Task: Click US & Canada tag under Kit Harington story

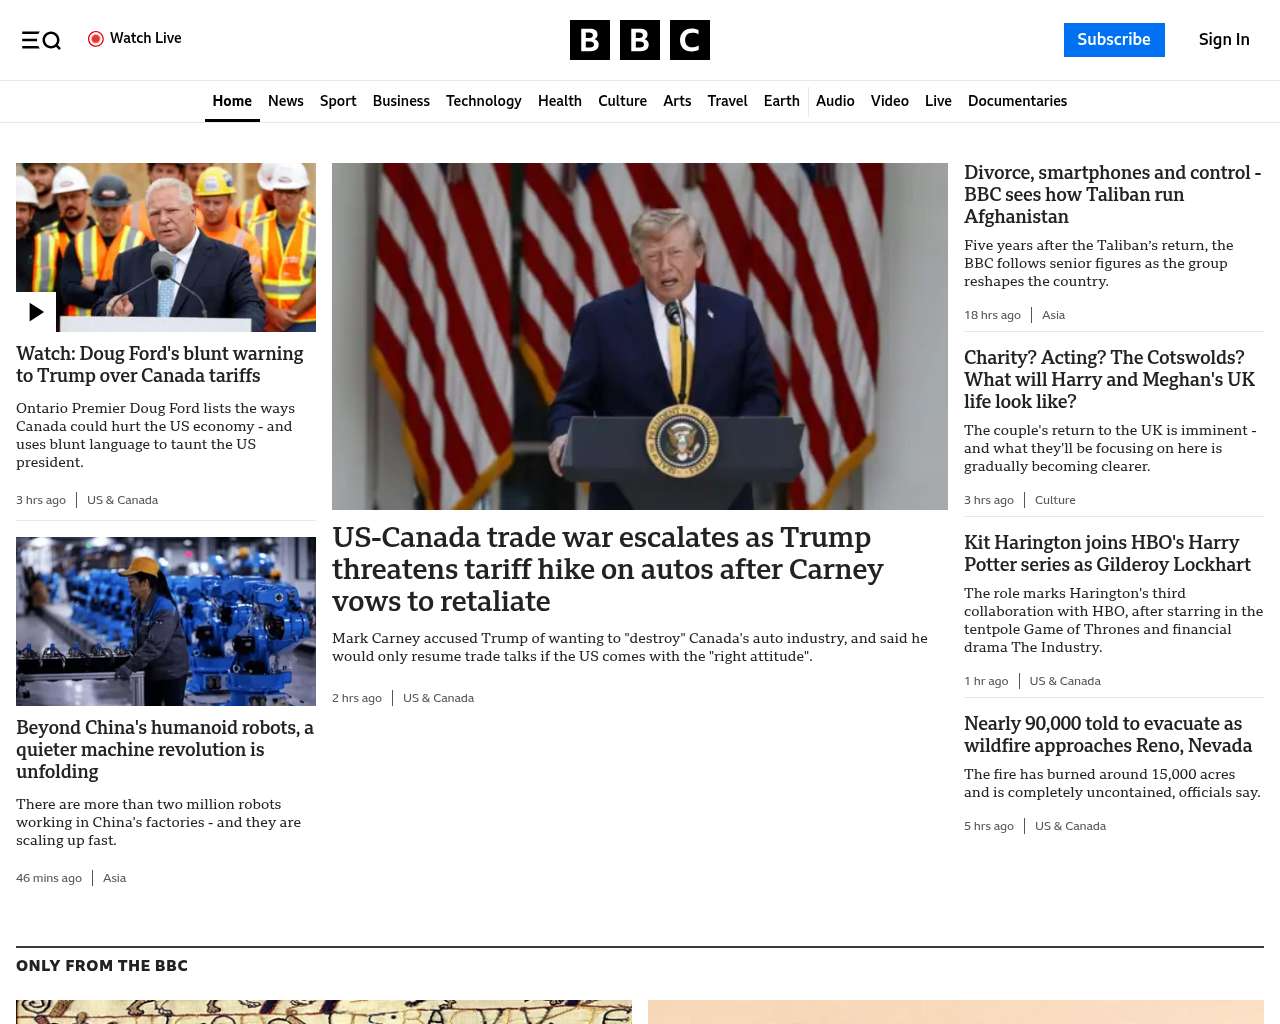Action: coord(1065,681)
